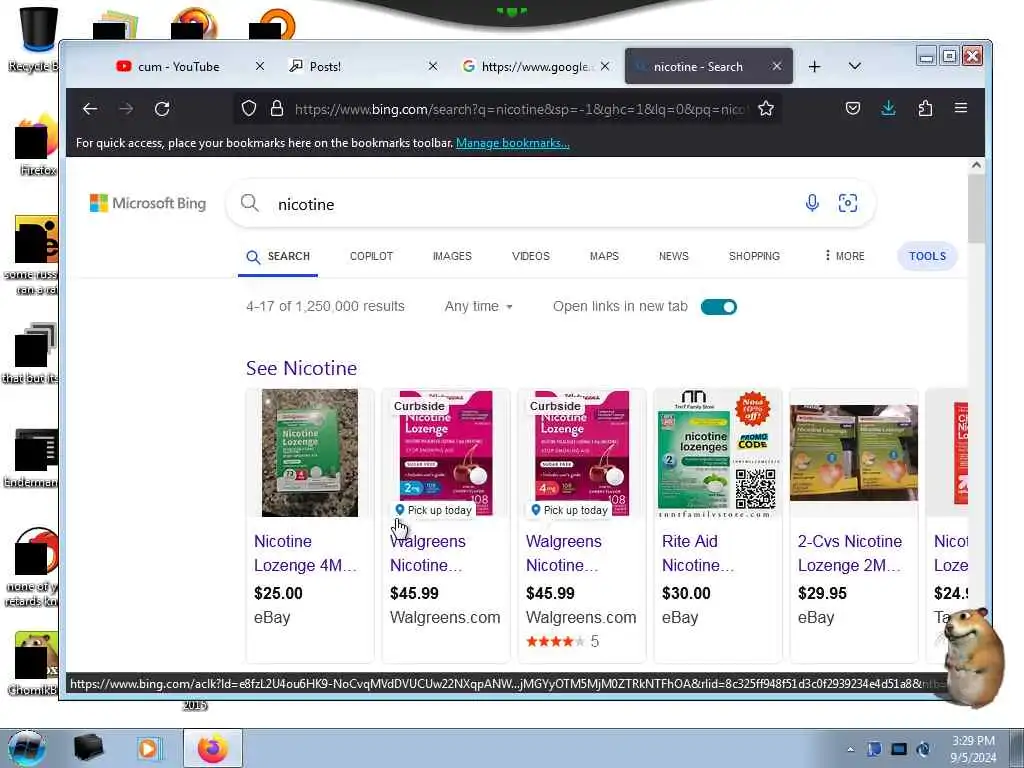Screen dimensions: 1024x768
Task: Bookmark this page with the star
Action: point(766,108)
